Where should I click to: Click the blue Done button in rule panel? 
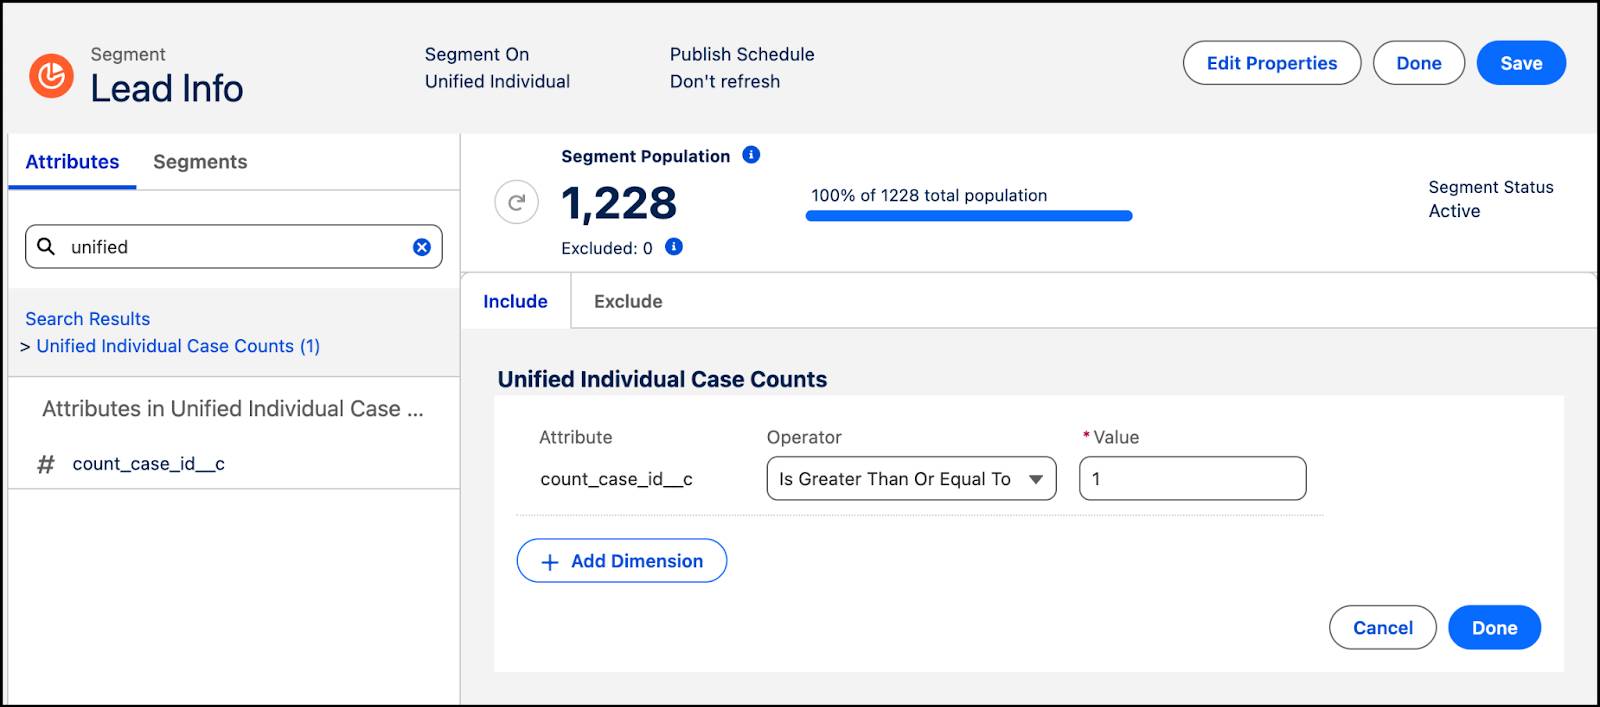pyautogui.click(x=1494, y=628)
